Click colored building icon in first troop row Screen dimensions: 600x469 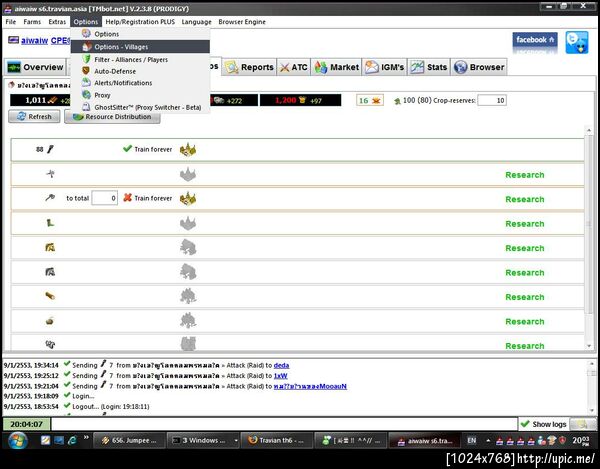188,150
